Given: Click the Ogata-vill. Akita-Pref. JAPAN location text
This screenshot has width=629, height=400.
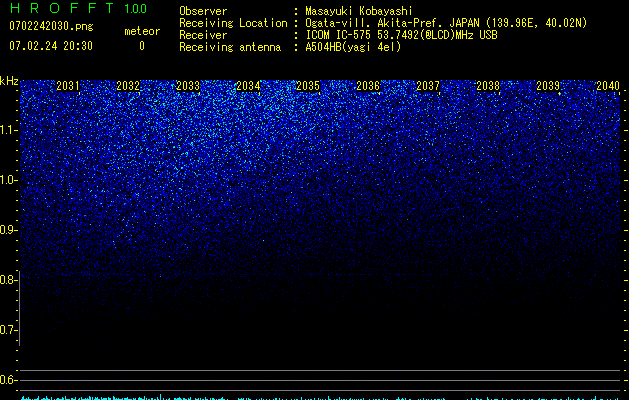Looking at the screenshot, I should click(446, 23).
